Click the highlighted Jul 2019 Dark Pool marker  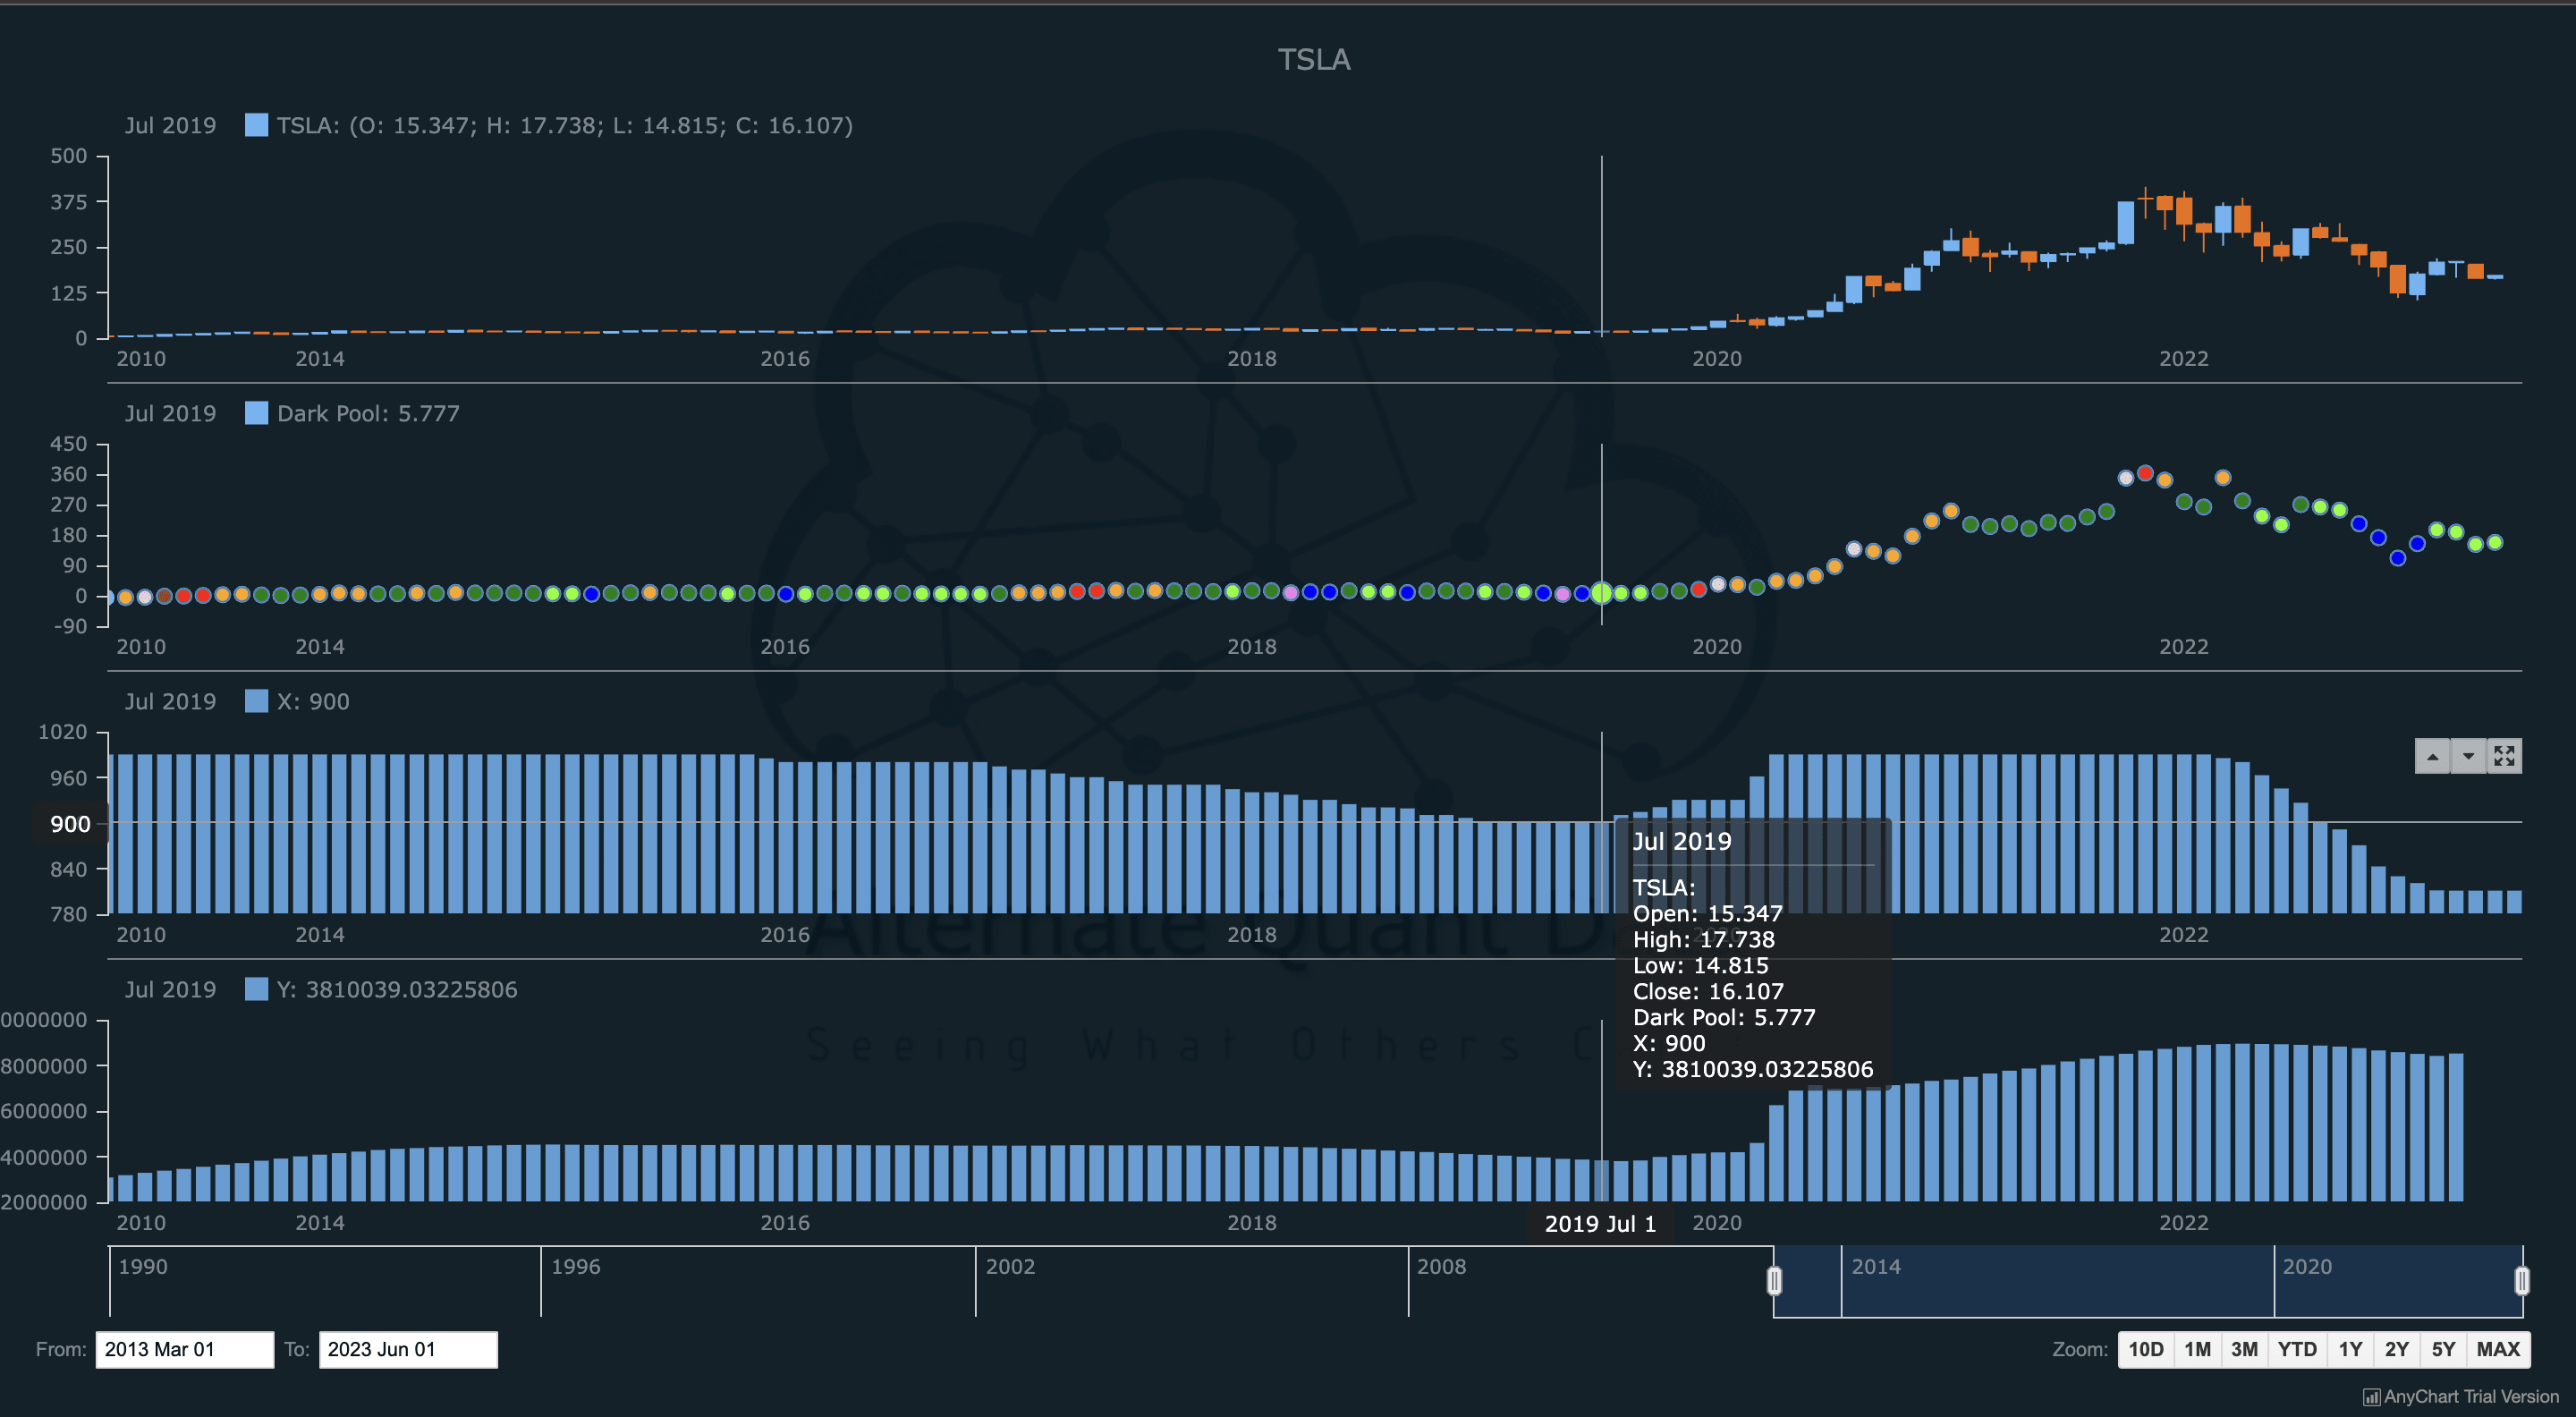tap(1602, 593)
